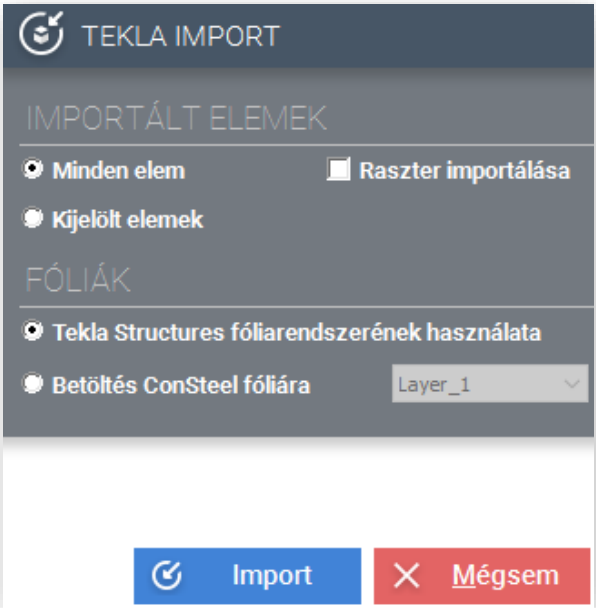
Task: Click the Raszter importálása label text
Action: (x=465, y=170)
